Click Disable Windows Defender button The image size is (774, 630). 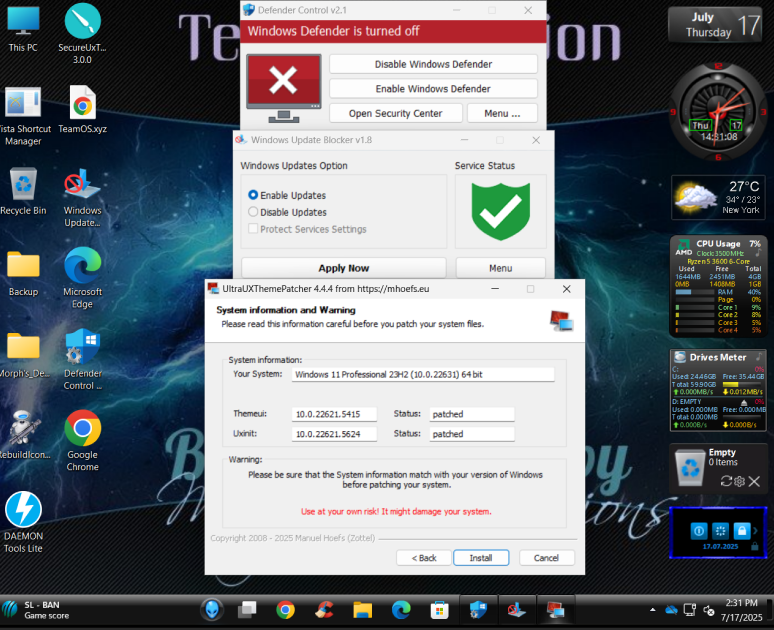coord(433,64)
